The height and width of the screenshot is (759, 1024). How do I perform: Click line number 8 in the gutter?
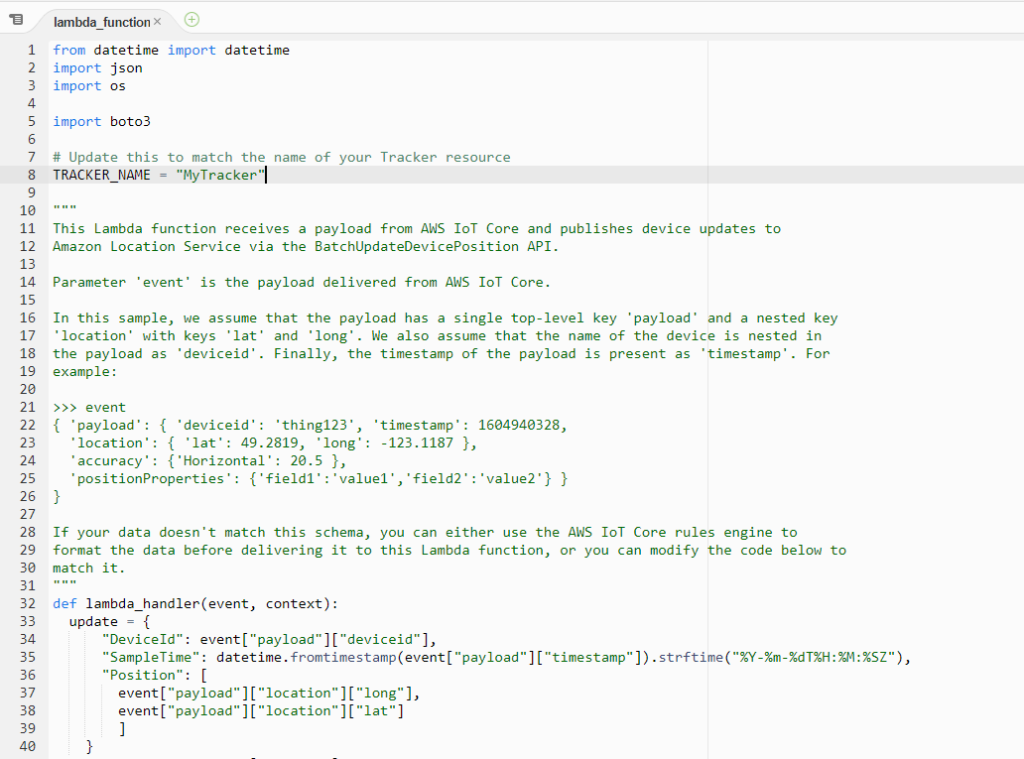coord(31,175)
